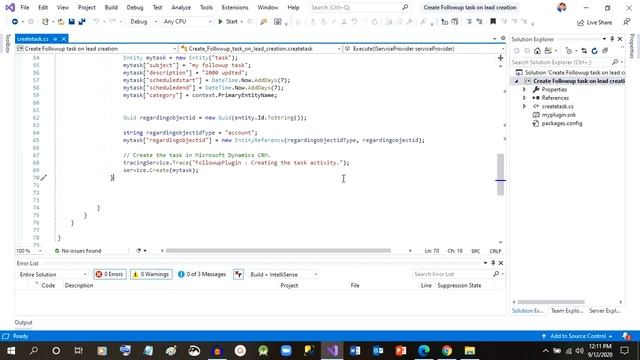This screenshot has width=640, height=360.
Task: Toggle the bookmark toolbar icon
Action: point(493,22)
